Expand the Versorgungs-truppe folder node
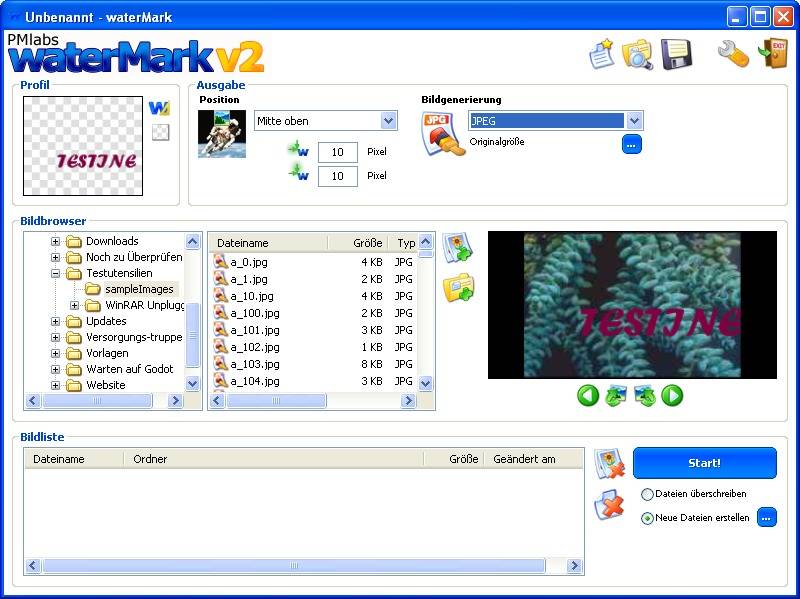 pos(55,337)
